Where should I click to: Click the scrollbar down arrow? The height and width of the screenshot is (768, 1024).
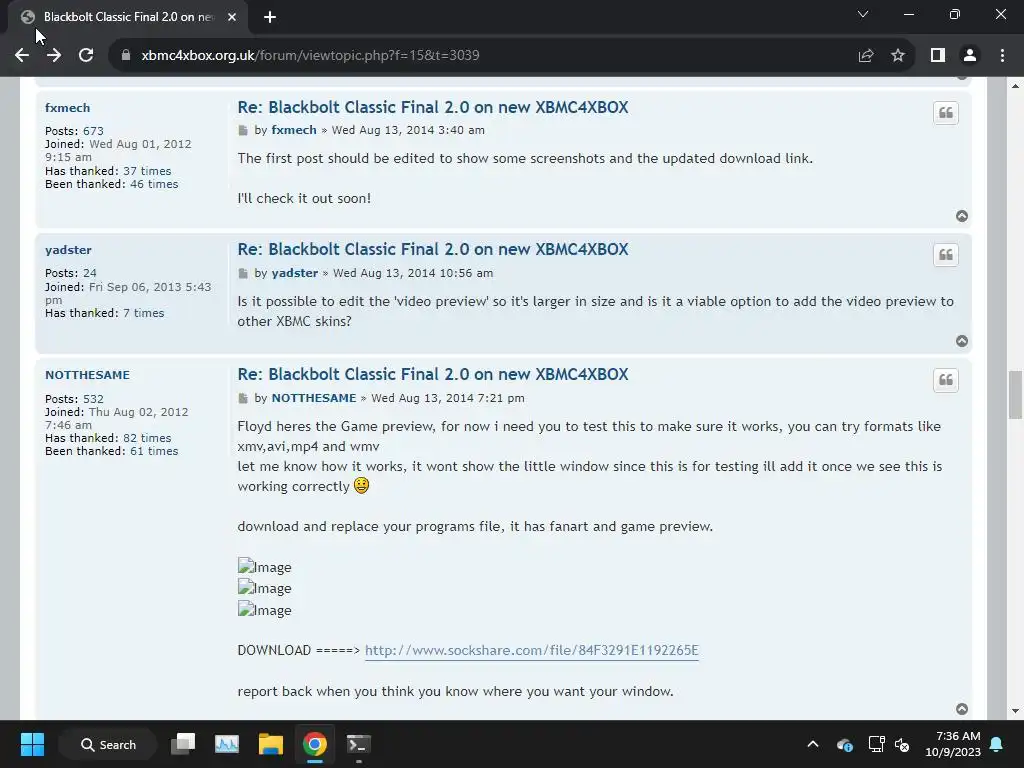coord(1015,711)
